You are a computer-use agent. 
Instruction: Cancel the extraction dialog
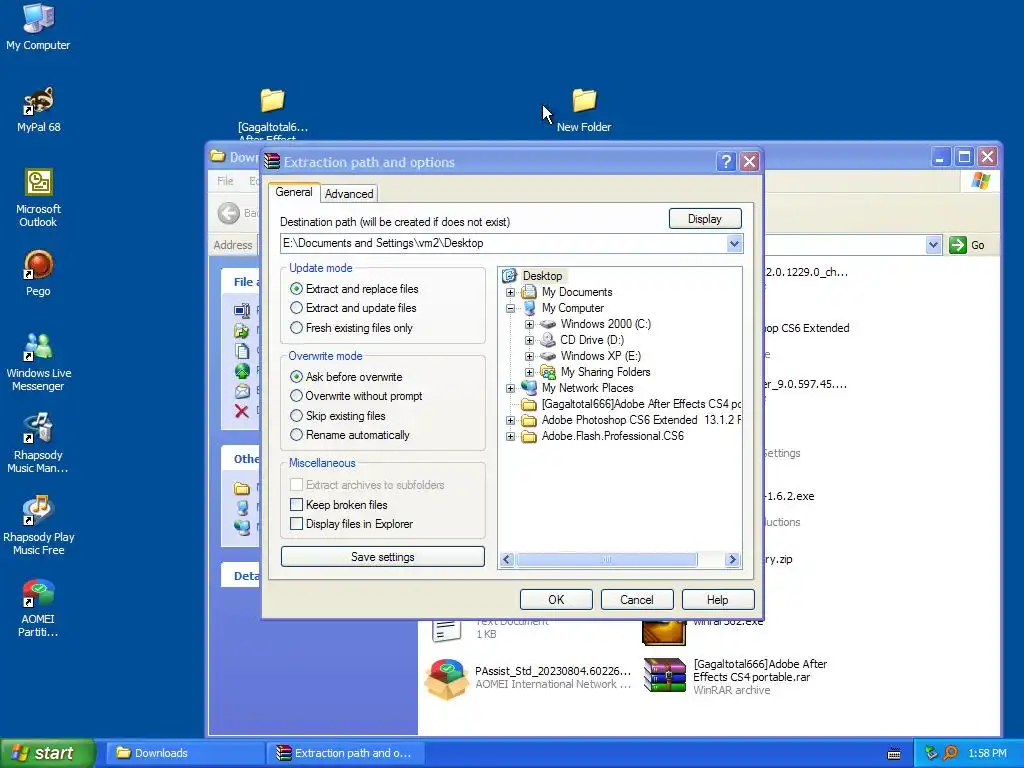637,600
